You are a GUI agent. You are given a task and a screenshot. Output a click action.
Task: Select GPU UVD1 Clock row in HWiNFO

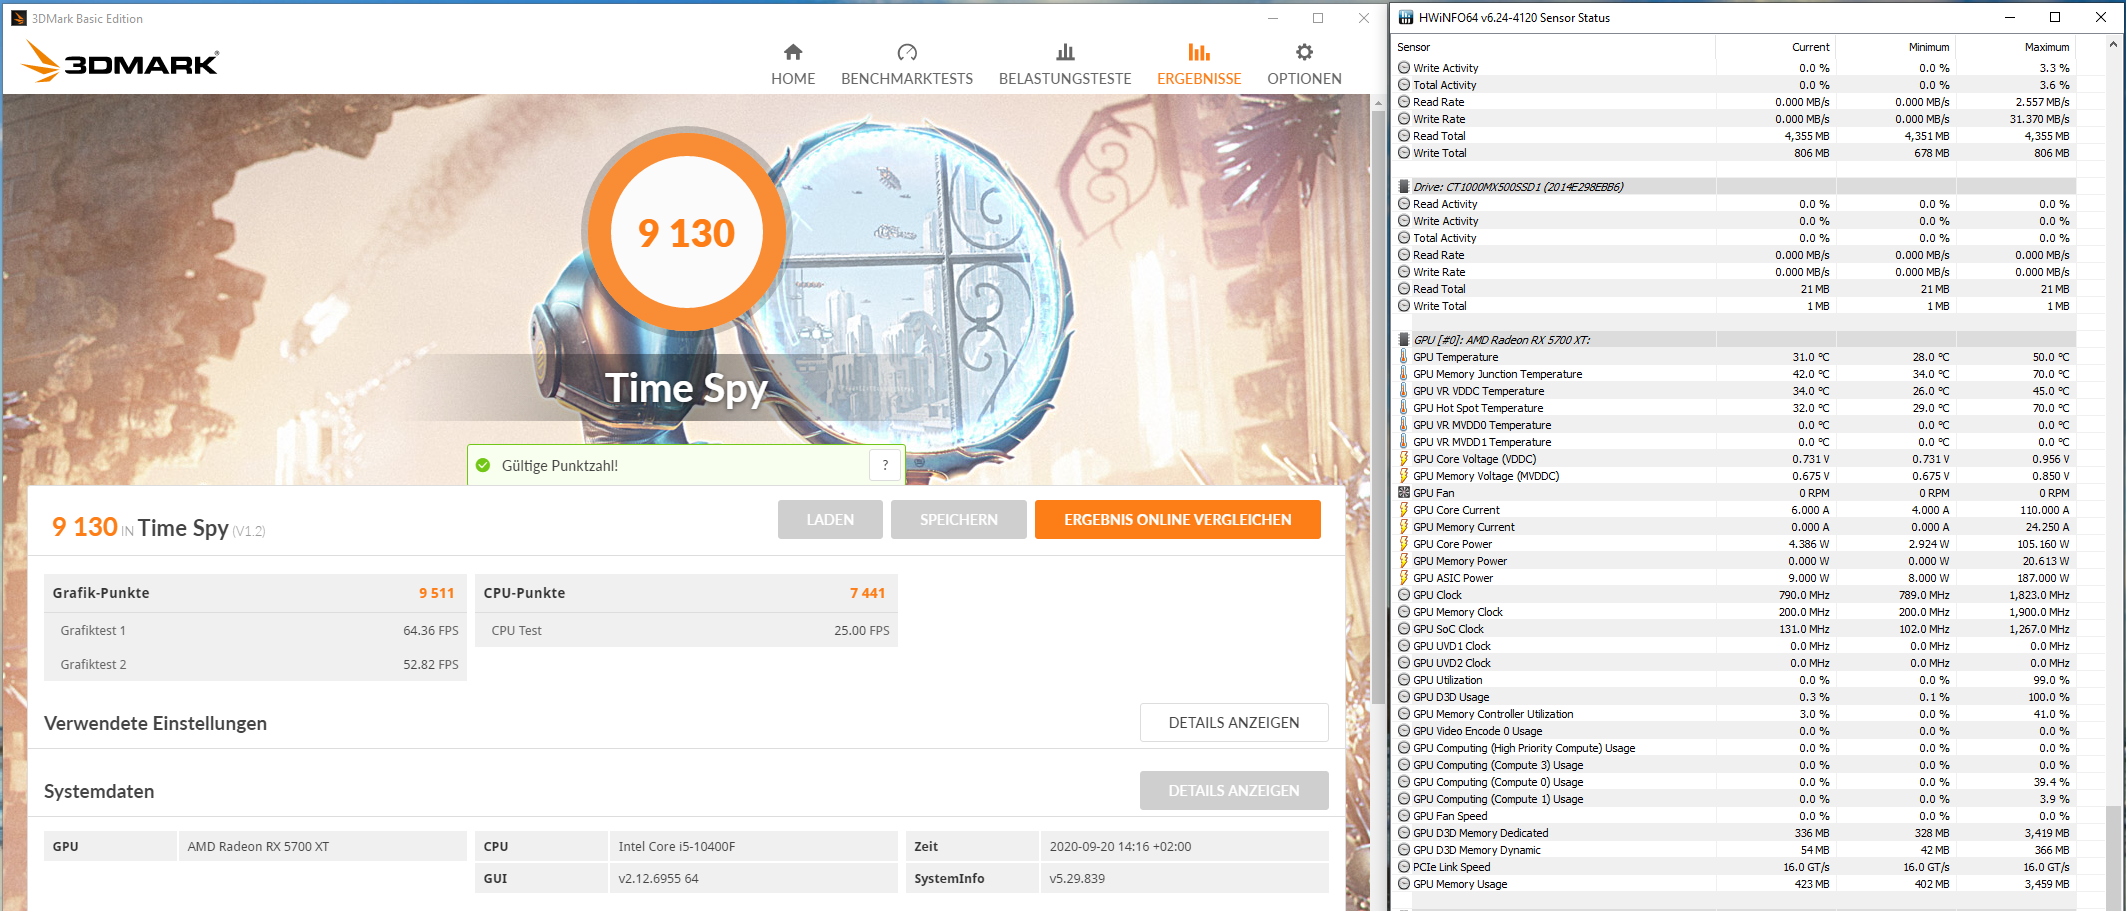(1734, 646)
